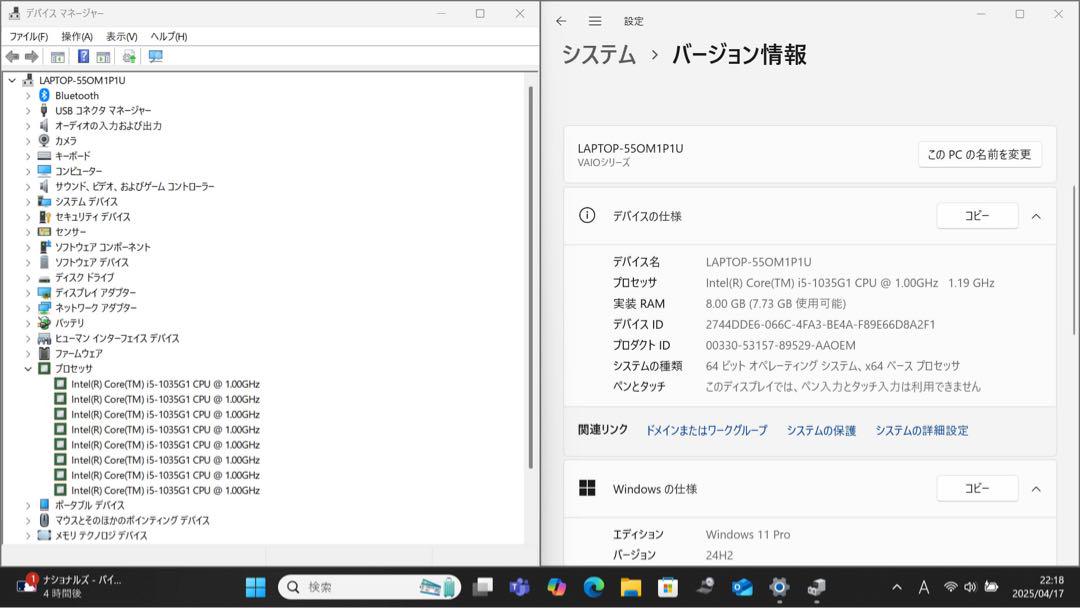Select マウスとそのほかのポインティング デバイス item
The width and height of the screenshot is (1080, 608).
pyautogui.click(x=132, y=521)
